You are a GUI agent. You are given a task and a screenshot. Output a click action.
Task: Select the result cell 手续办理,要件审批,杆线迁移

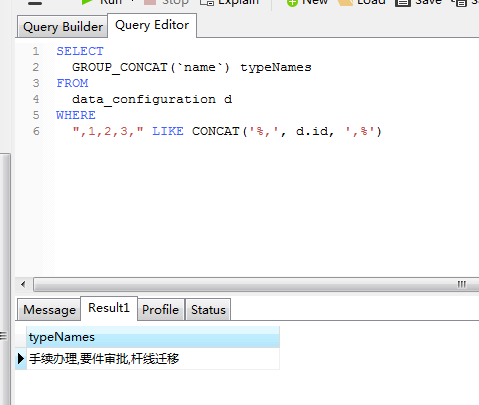[x=153, y=359]
